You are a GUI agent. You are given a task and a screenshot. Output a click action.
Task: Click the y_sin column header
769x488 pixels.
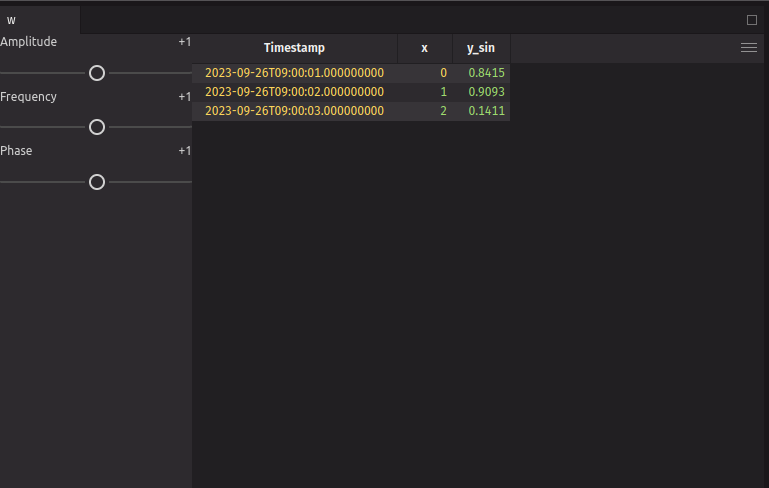(480, 48)
